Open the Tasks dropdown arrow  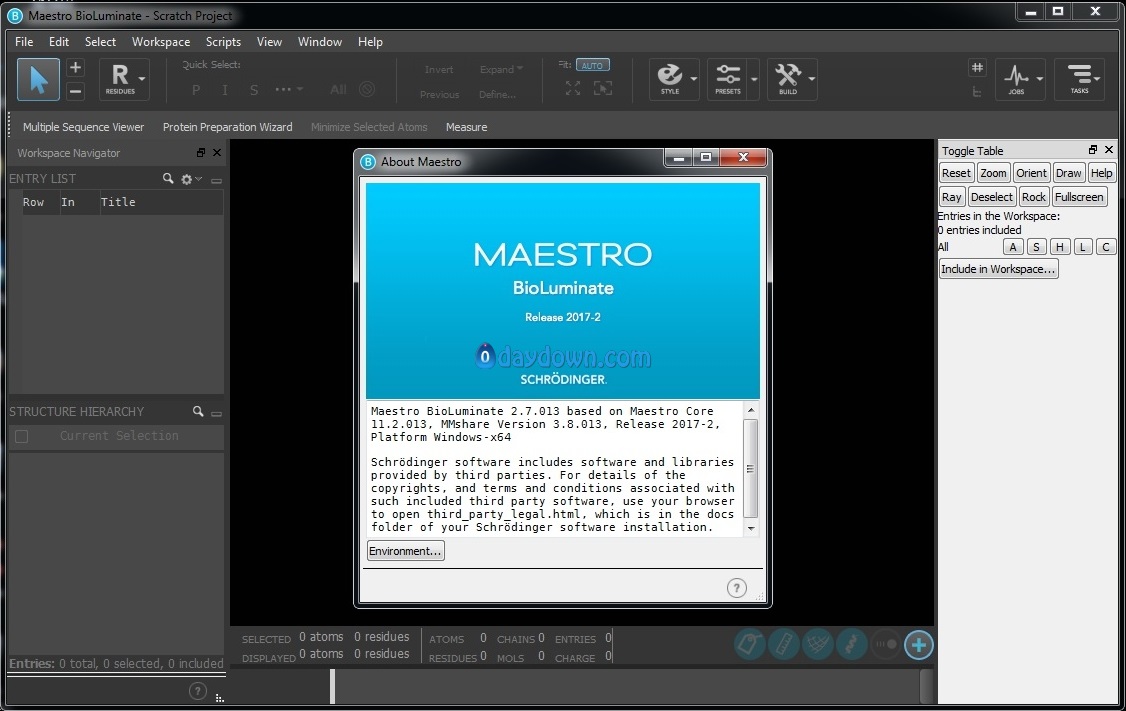pyautogui.click(x=1097, y=79)
